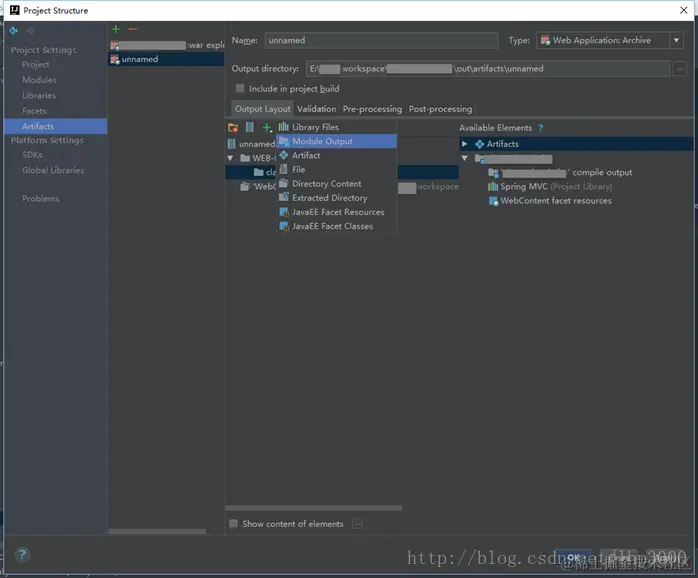The image size is (698, 578).
Task: Click the add copy of green plus dropdown
Action: click(267, 128)
